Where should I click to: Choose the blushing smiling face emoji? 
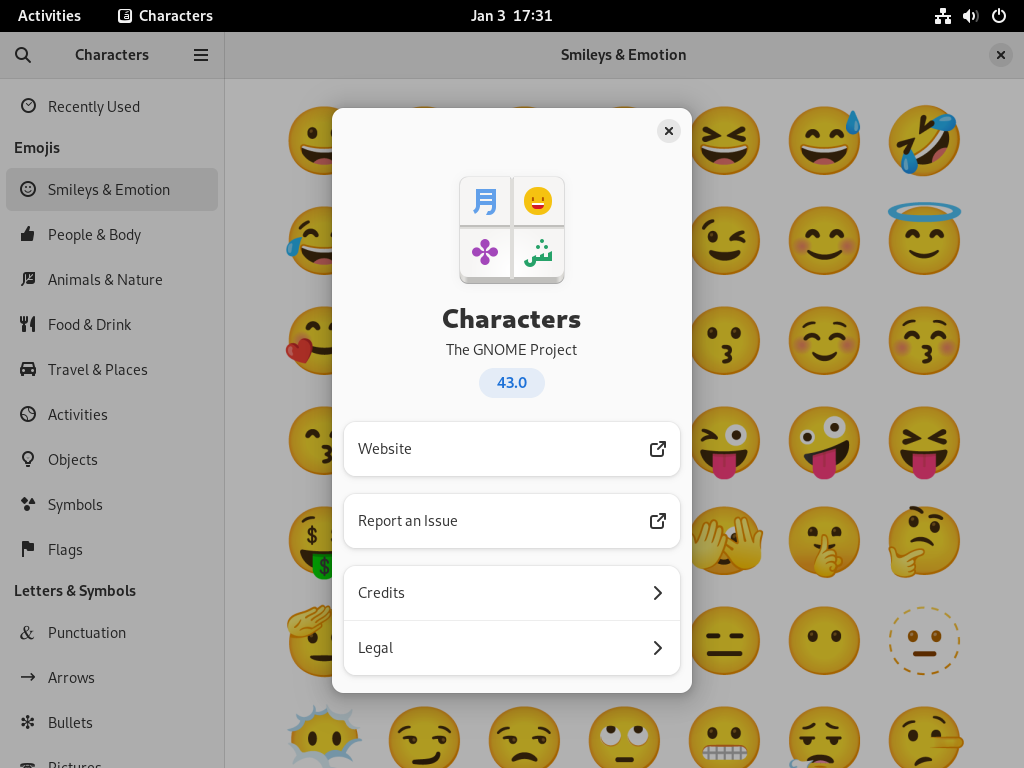coord(825,240)
